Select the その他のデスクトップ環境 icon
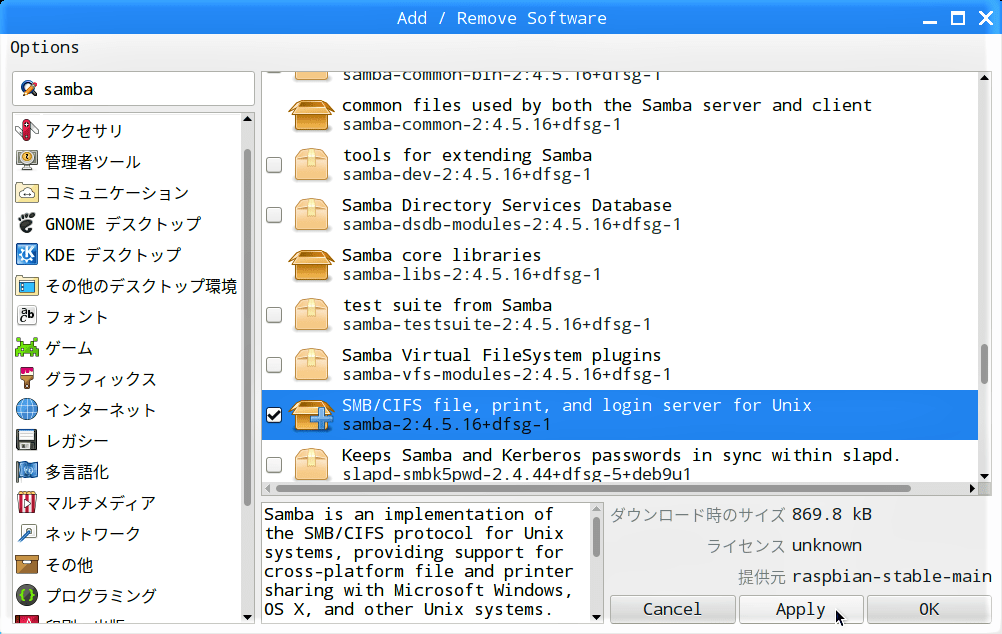 coord(27,285)
